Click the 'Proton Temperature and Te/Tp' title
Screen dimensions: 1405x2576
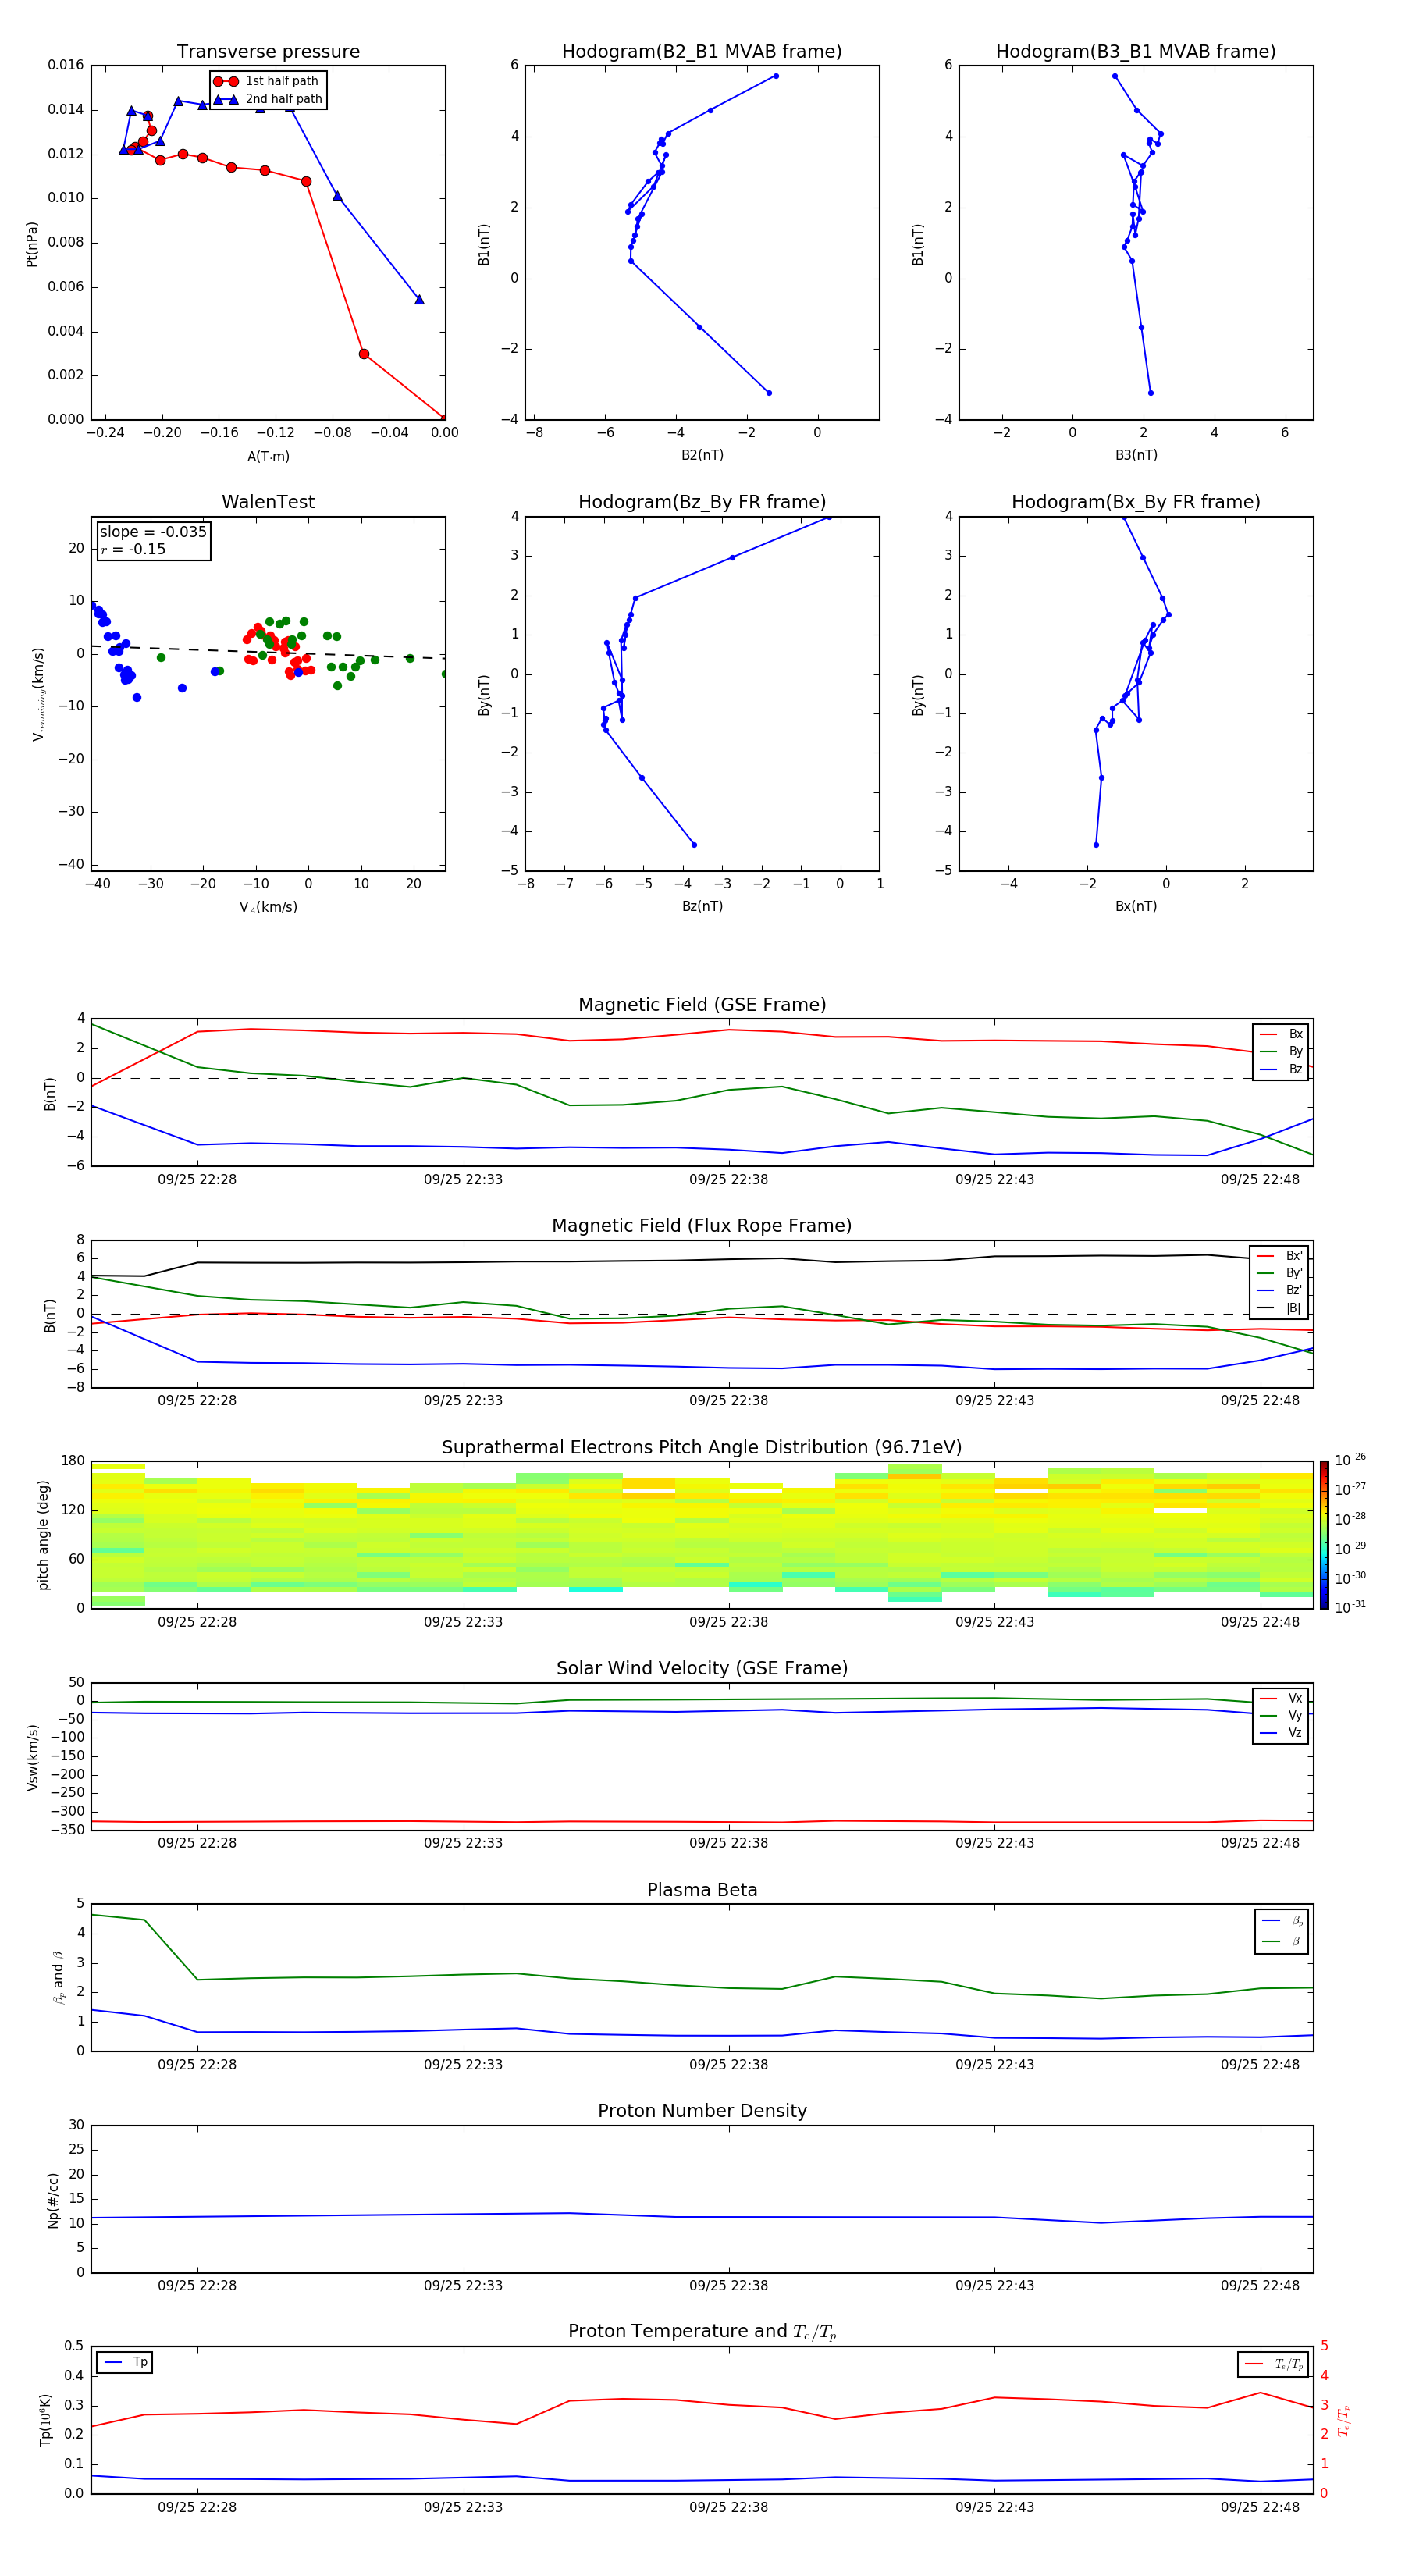(702, 2332)
